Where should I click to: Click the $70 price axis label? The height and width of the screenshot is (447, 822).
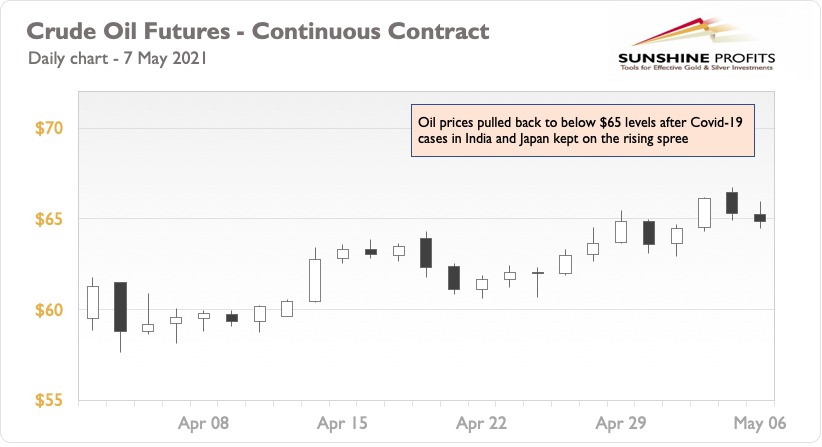tap(49, 128)
